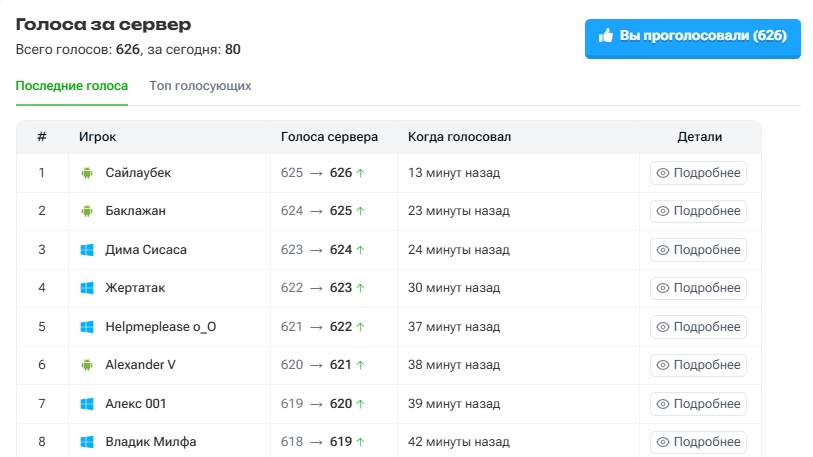Click Подробнее in Helpmeplease o_O row
This screenshot has height=457, width=813.
(x=698, y=327)
